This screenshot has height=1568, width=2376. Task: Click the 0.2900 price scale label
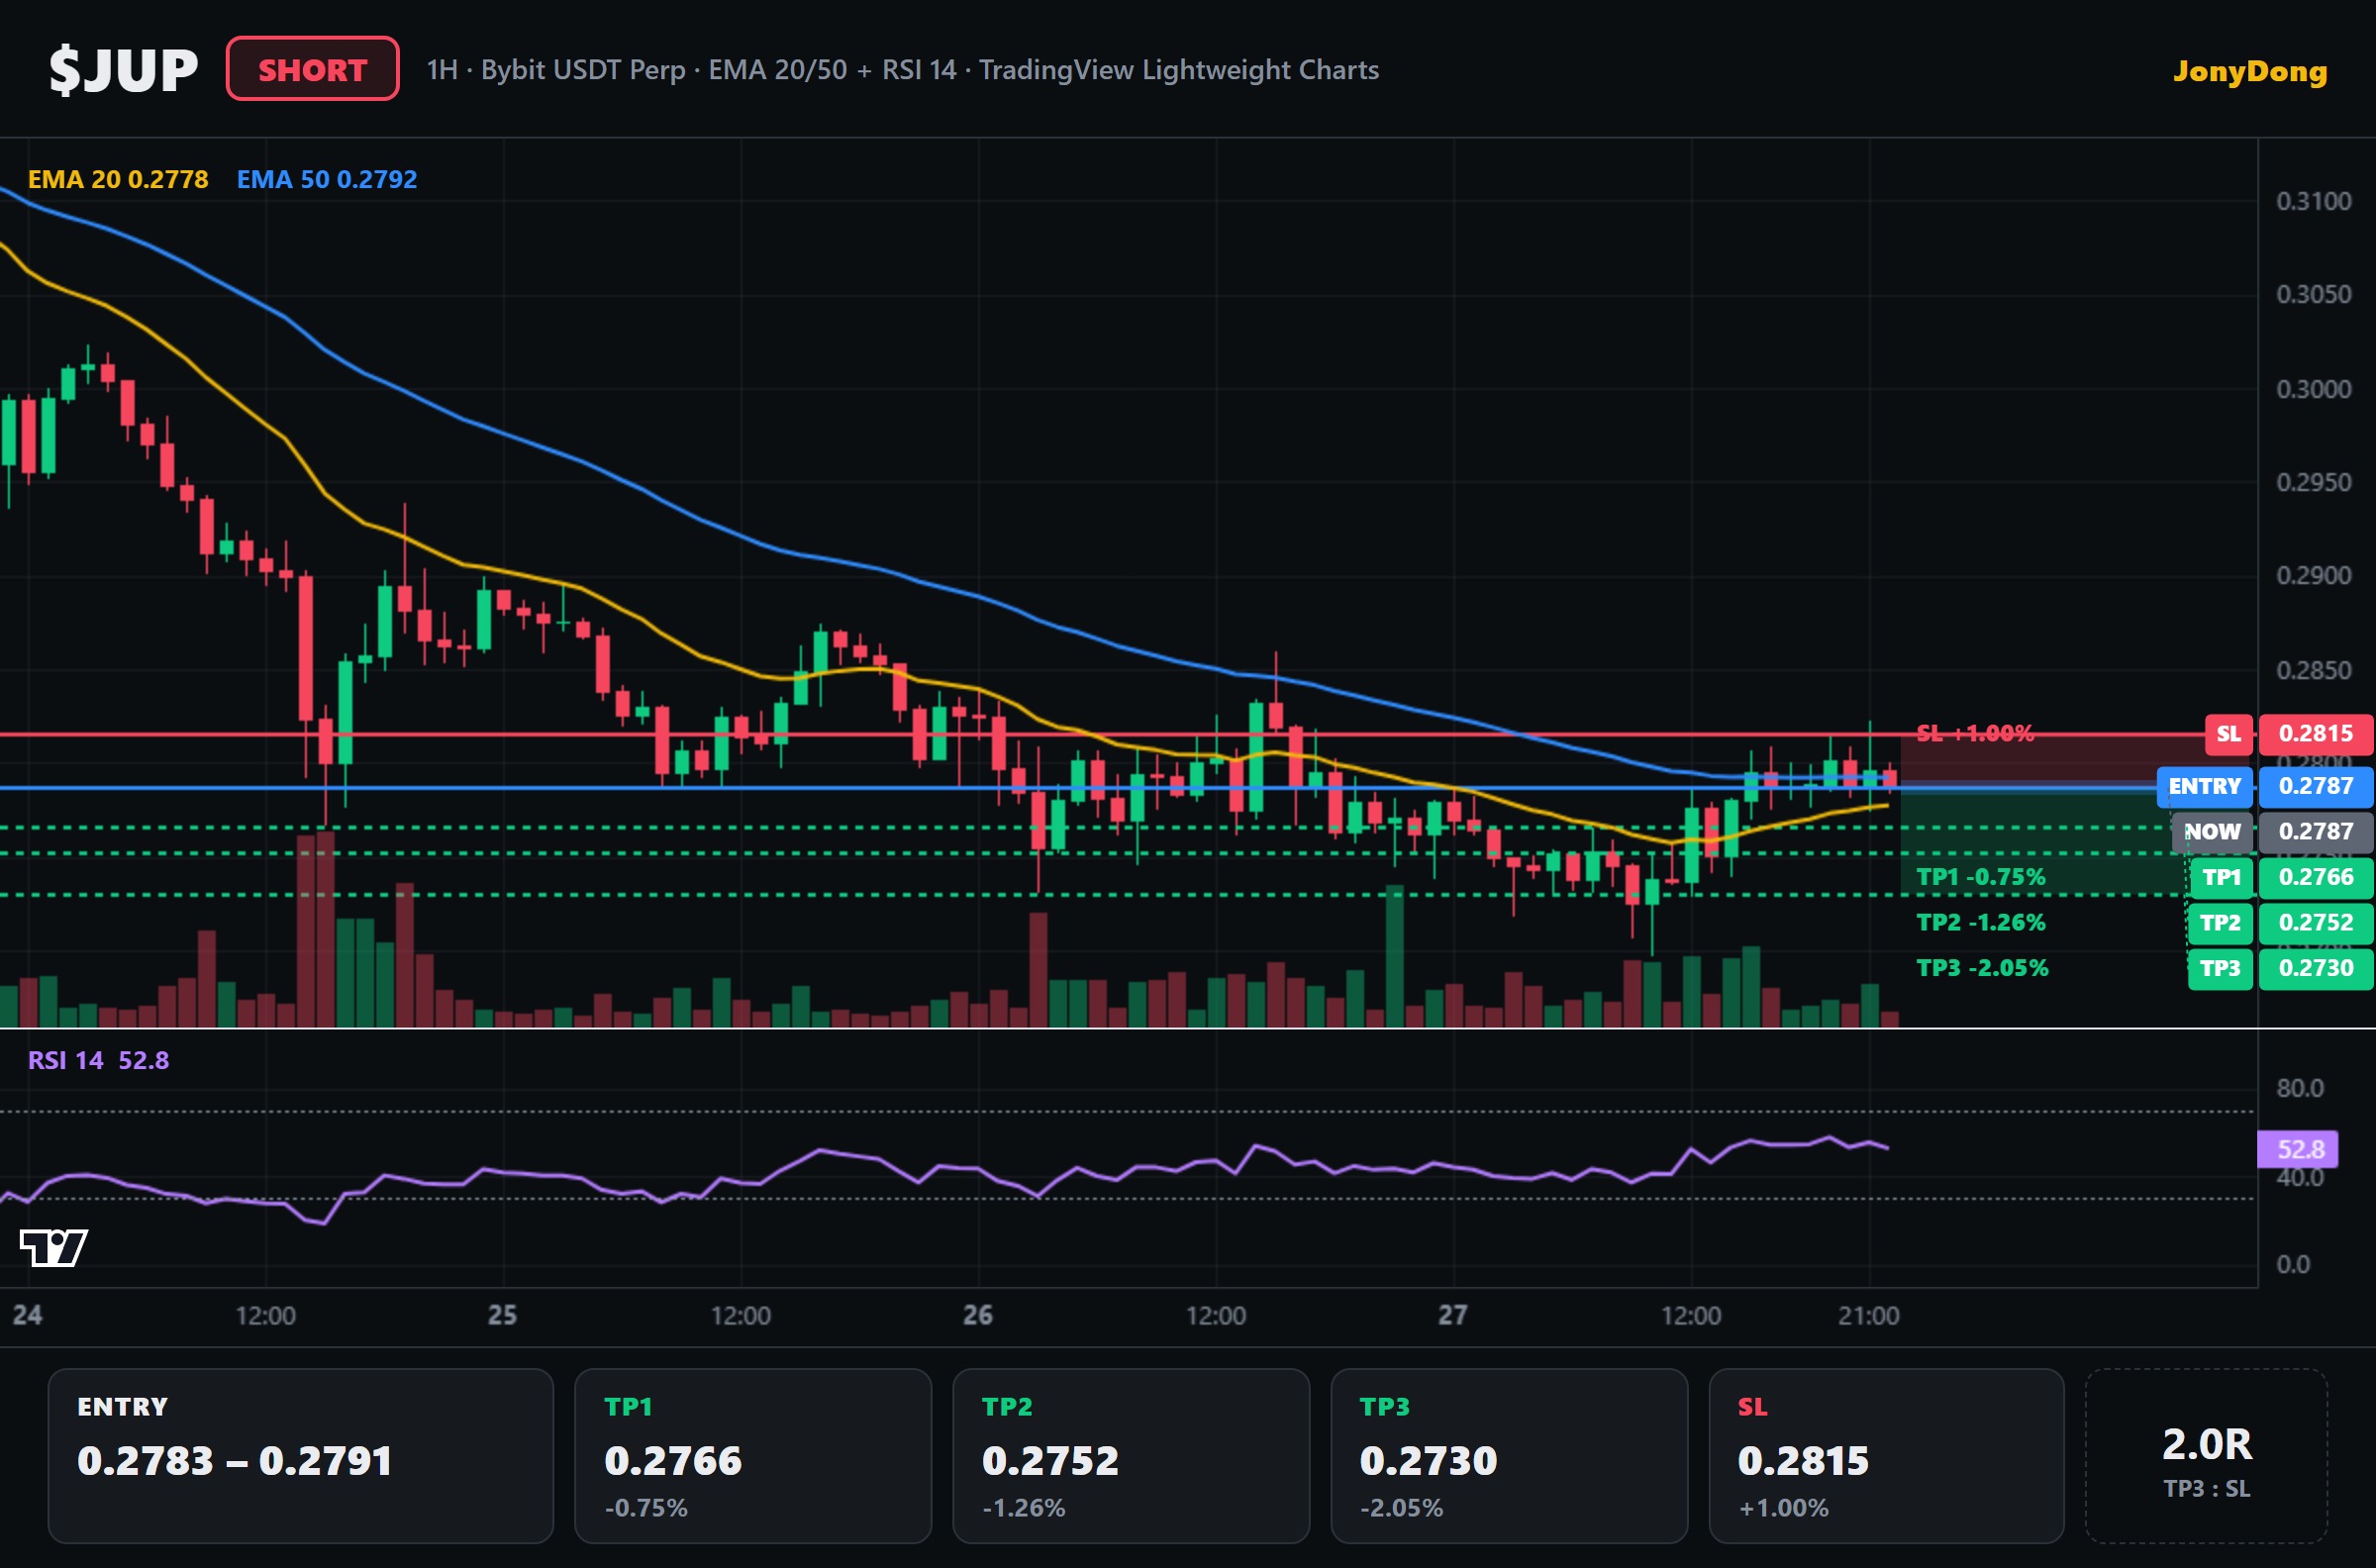click(x=2314, y=576)
